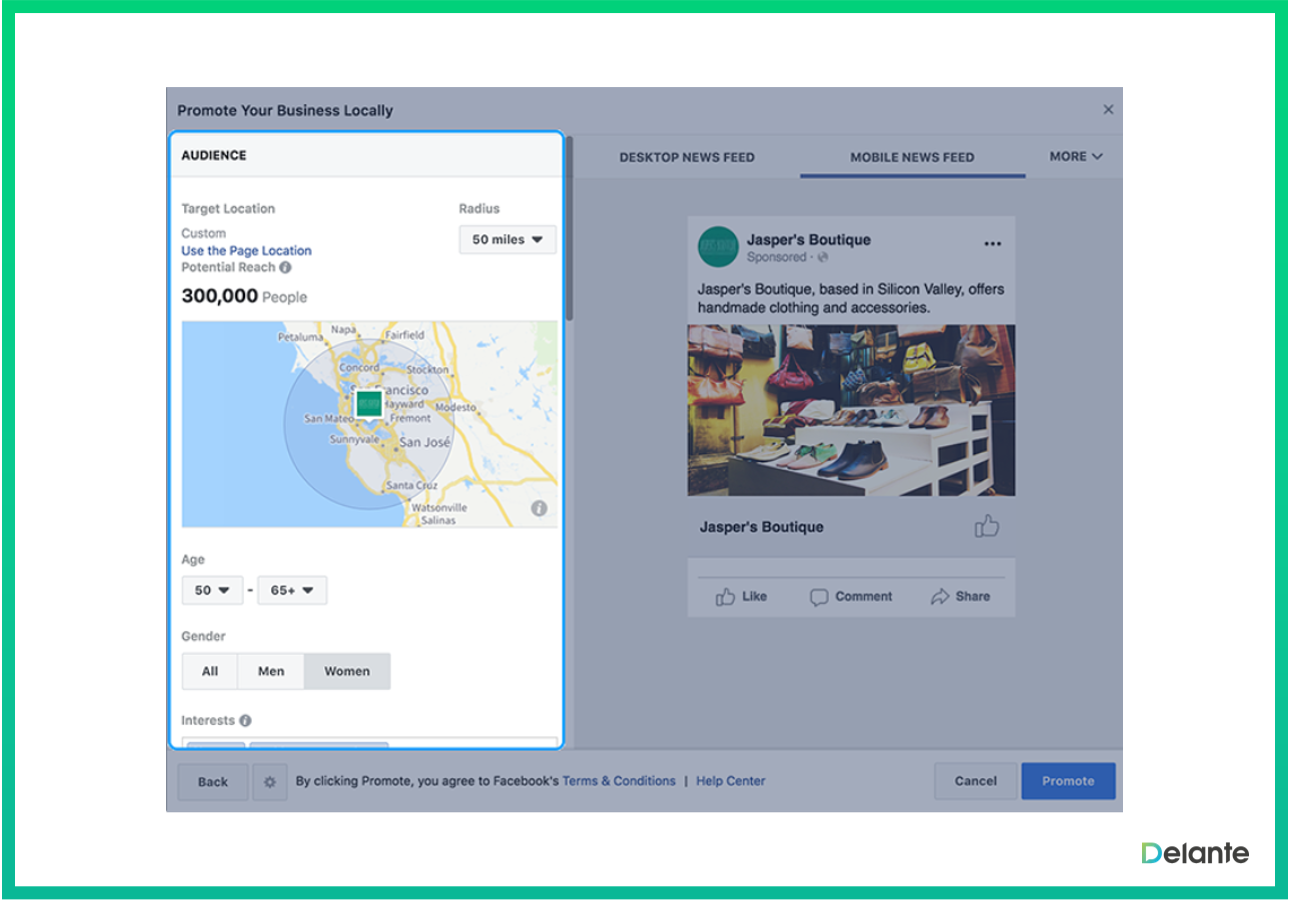Screen dimensions: 1290x902
Task: Click the audience panel scrollbar
Action: click(569, 229)
